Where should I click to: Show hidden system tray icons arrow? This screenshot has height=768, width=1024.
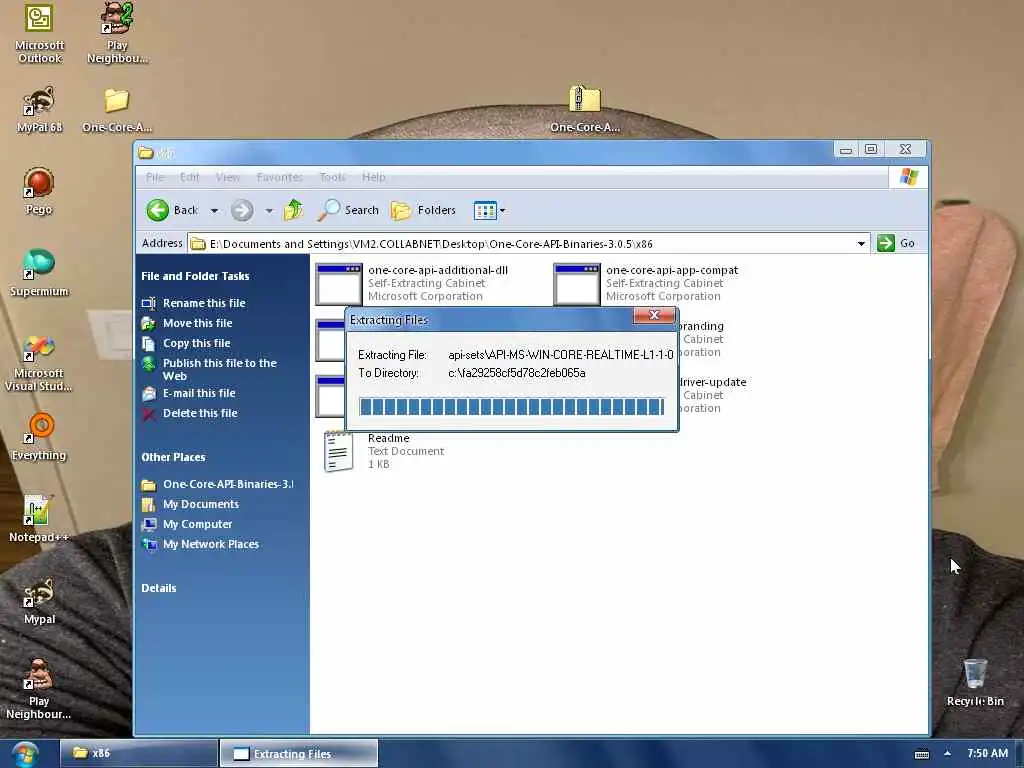947,754
